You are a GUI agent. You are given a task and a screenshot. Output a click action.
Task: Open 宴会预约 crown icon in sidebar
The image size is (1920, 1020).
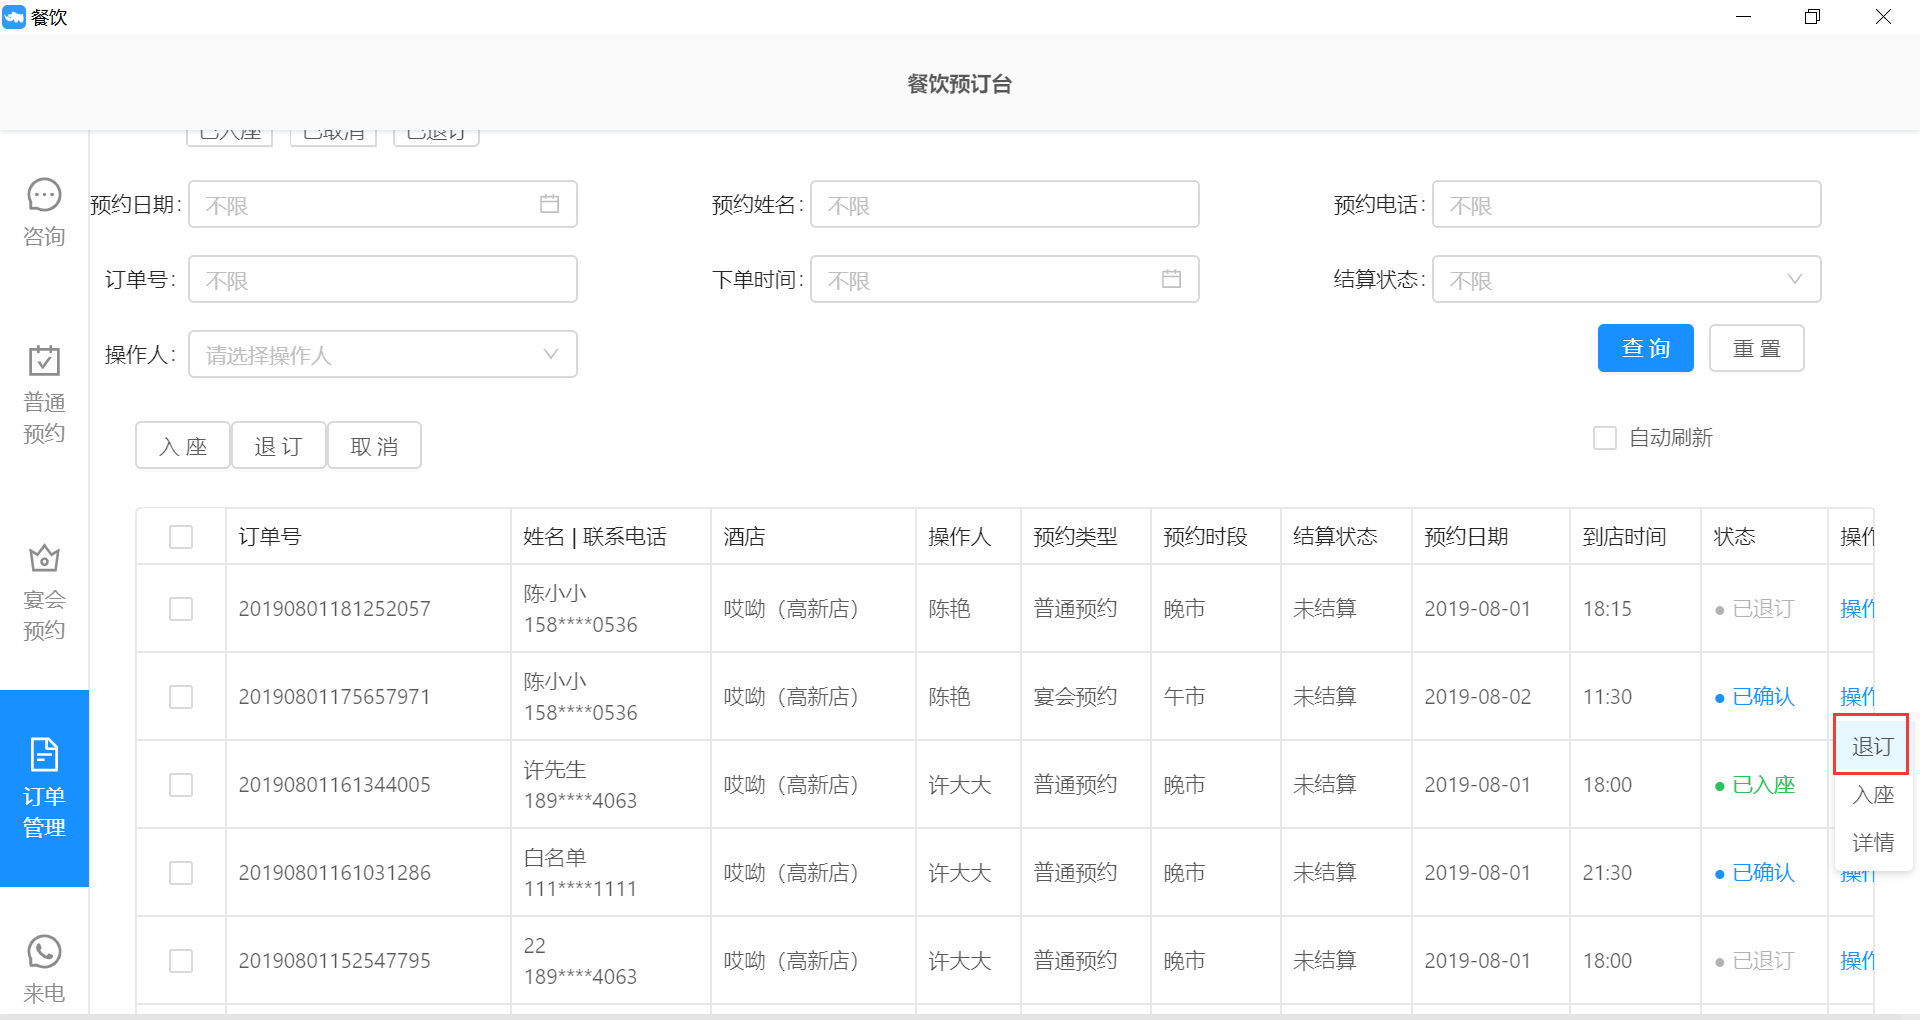[44, 557]
